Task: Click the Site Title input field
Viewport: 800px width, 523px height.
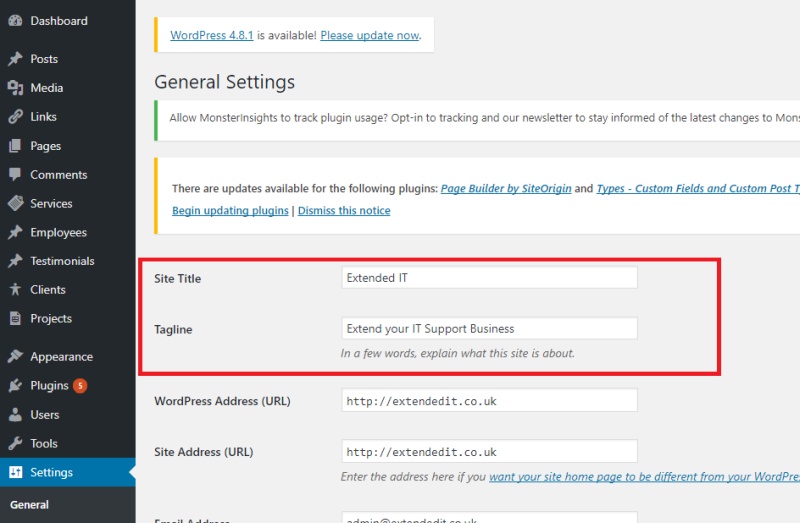Action: (489, 278)
